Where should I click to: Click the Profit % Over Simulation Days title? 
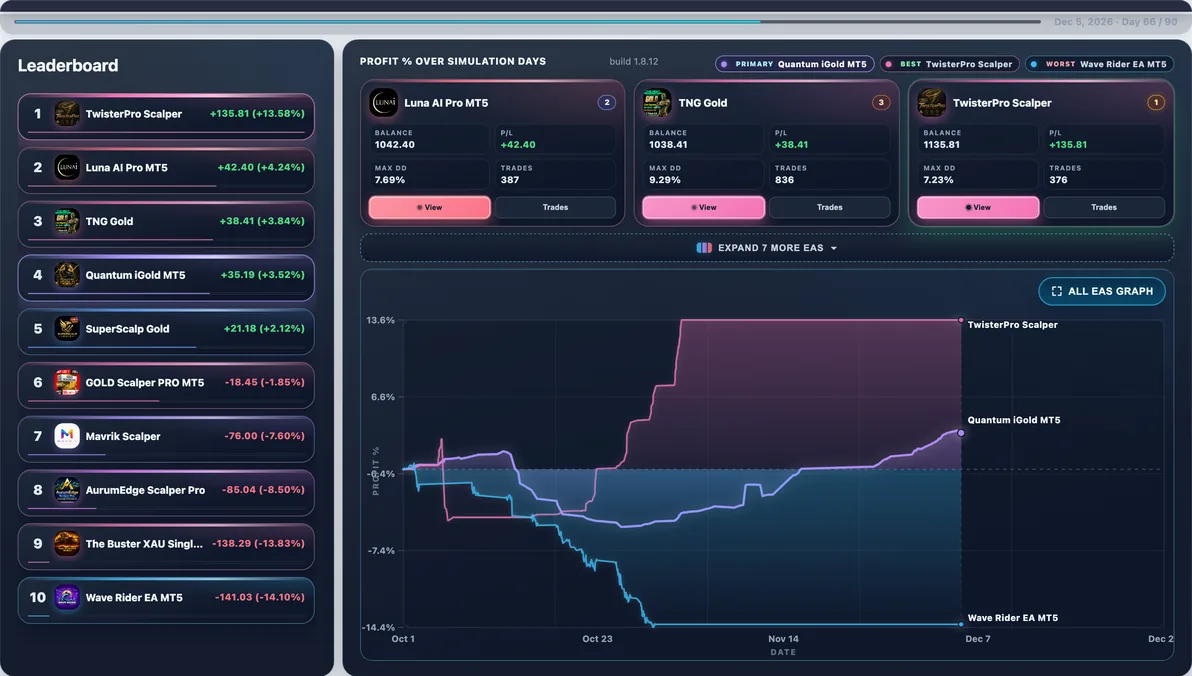453,62
